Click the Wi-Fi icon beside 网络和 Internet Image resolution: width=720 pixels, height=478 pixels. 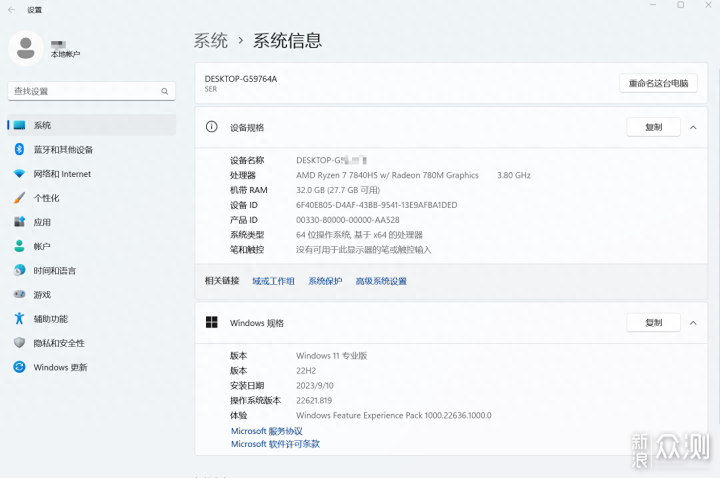(19, 174)
